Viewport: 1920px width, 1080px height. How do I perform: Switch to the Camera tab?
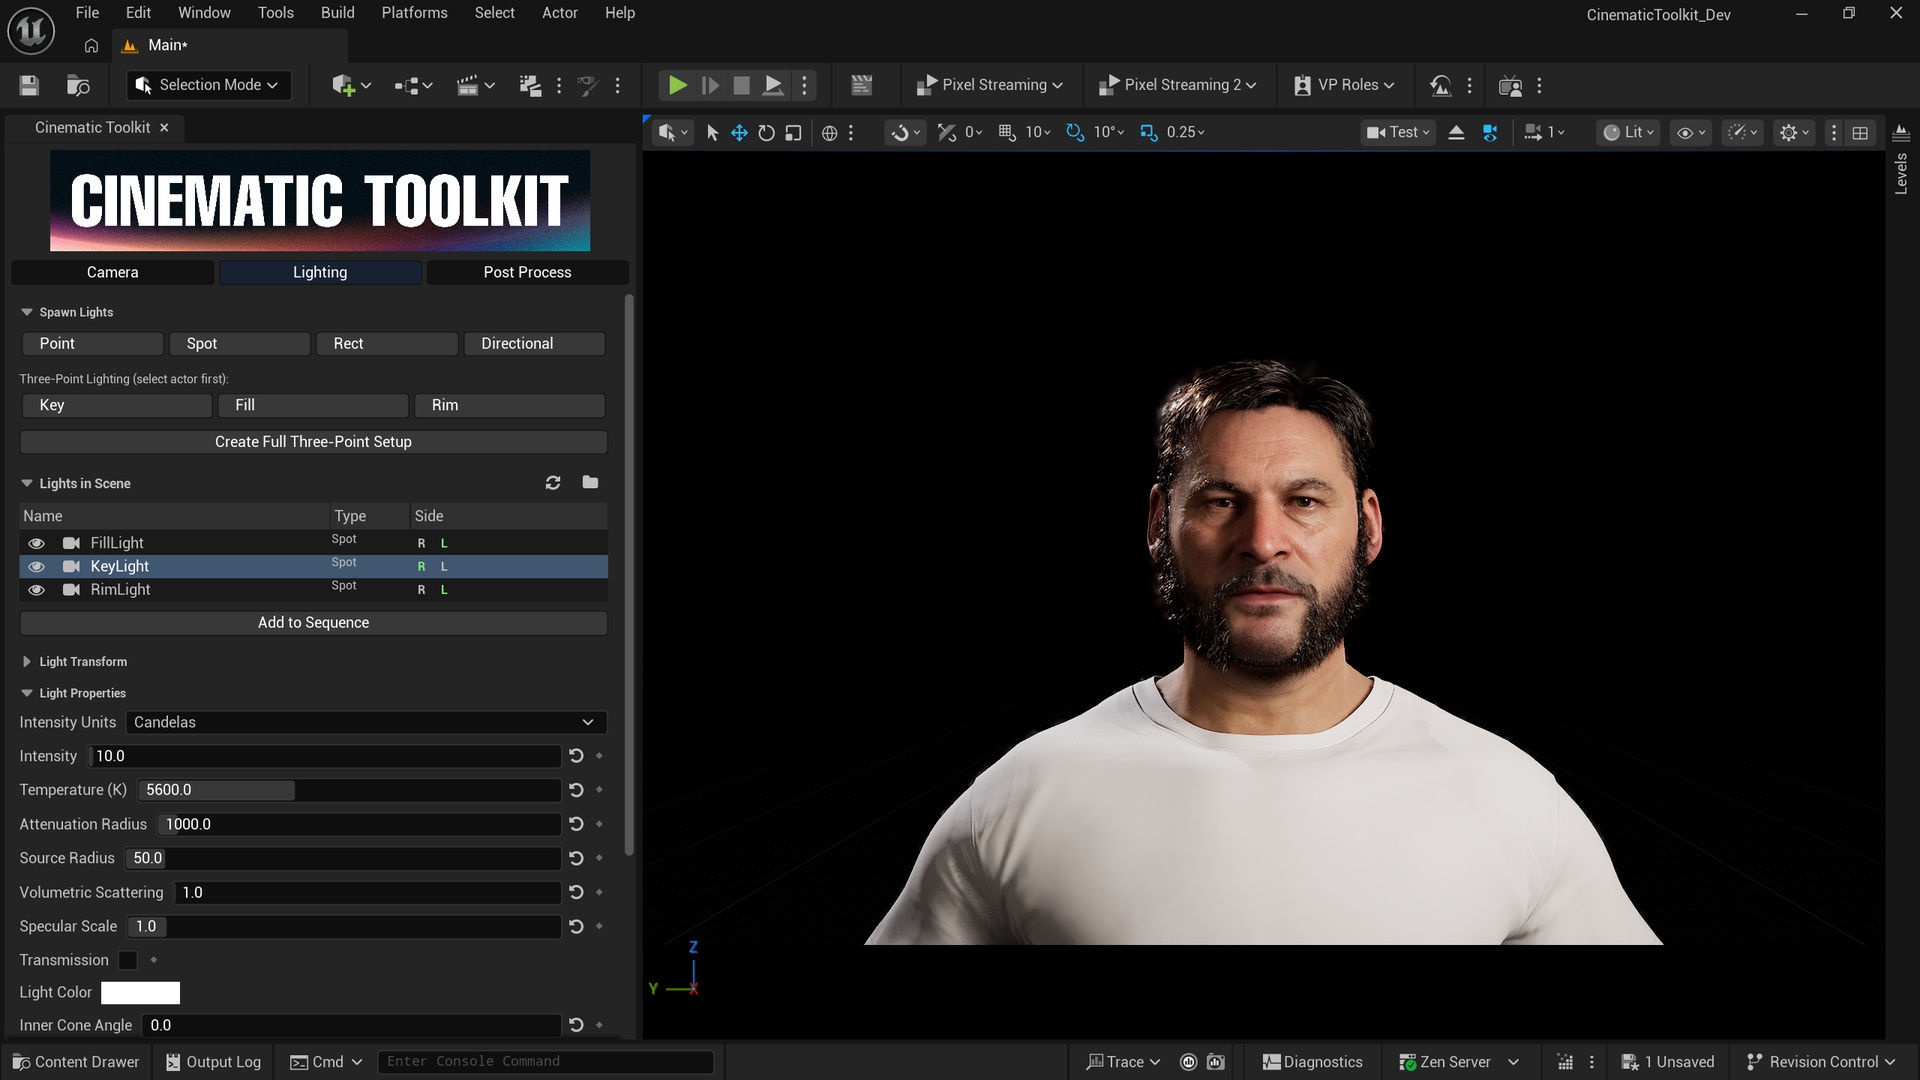pyautogui.click(x=112, y=272)
